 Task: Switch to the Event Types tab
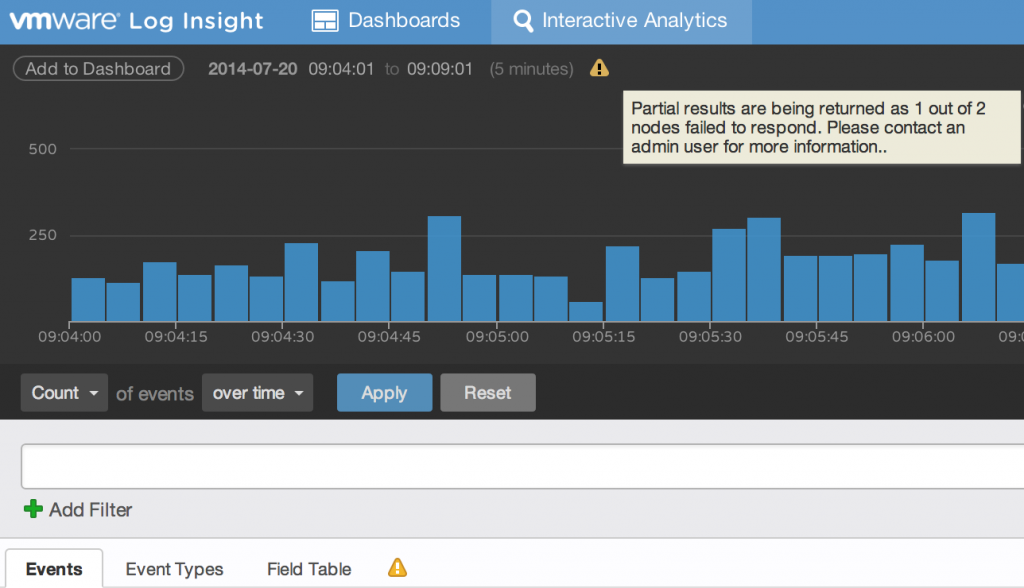tap(174, 569)
